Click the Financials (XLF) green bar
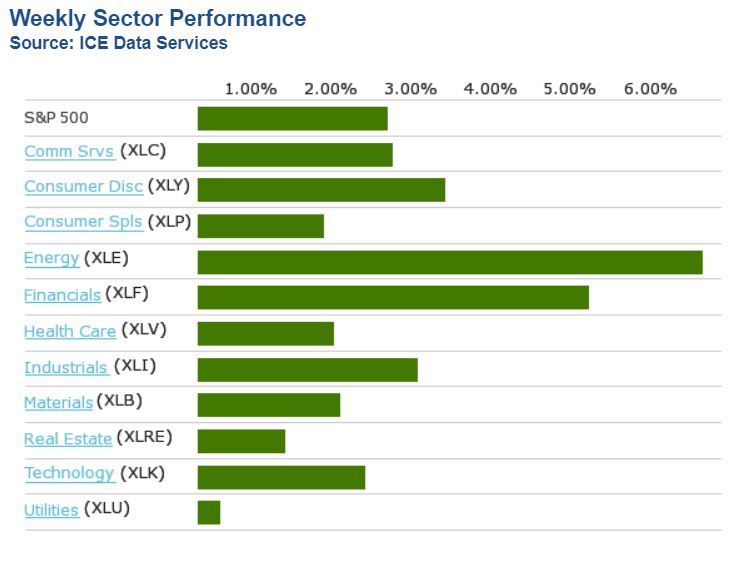 (393, 297)
